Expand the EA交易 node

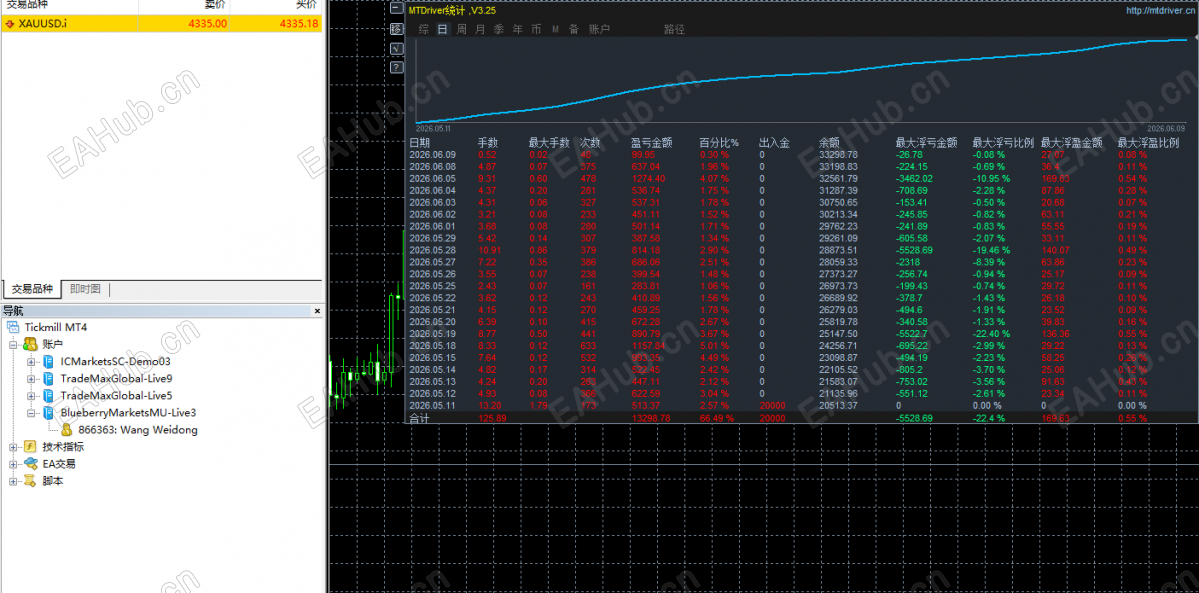[13, 464]
